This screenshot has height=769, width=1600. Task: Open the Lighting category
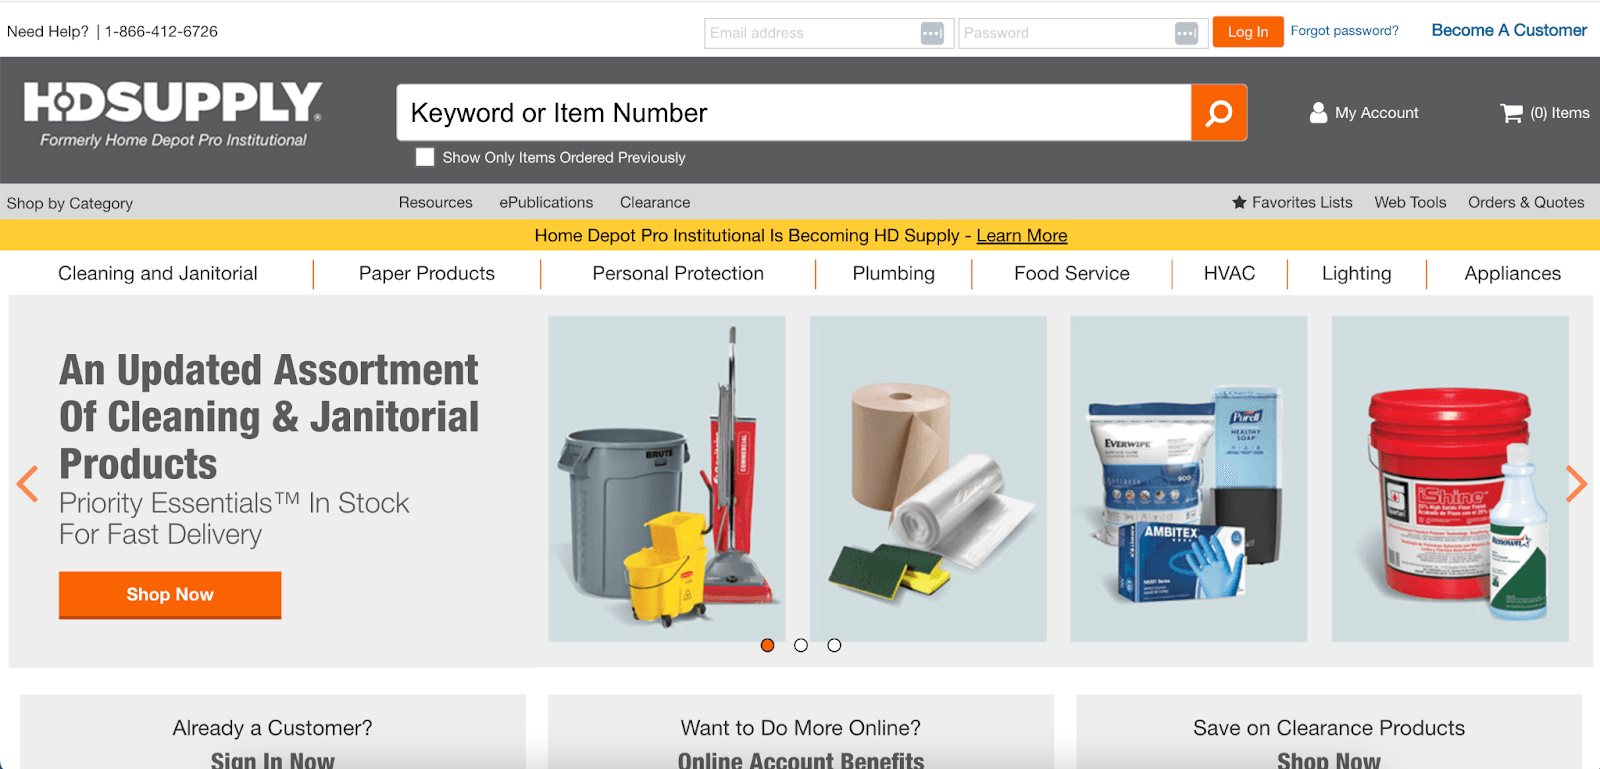click(x=1356, y=273)
